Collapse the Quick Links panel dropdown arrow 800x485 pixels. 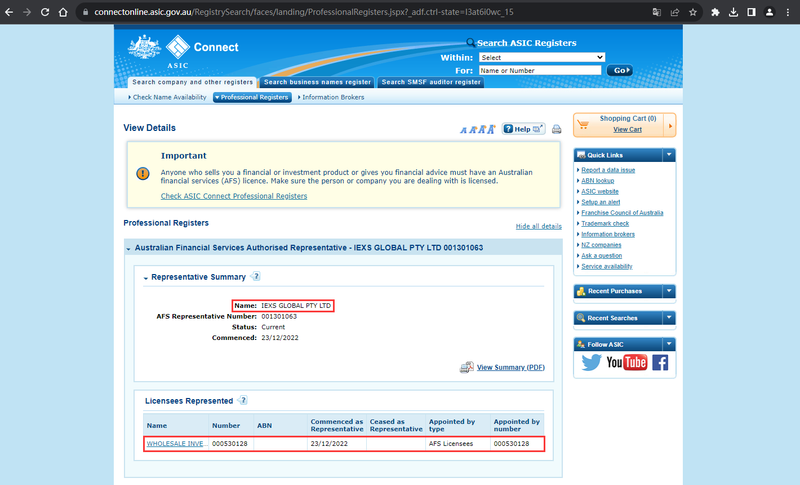pyautogui.click(x=669, y=155)
